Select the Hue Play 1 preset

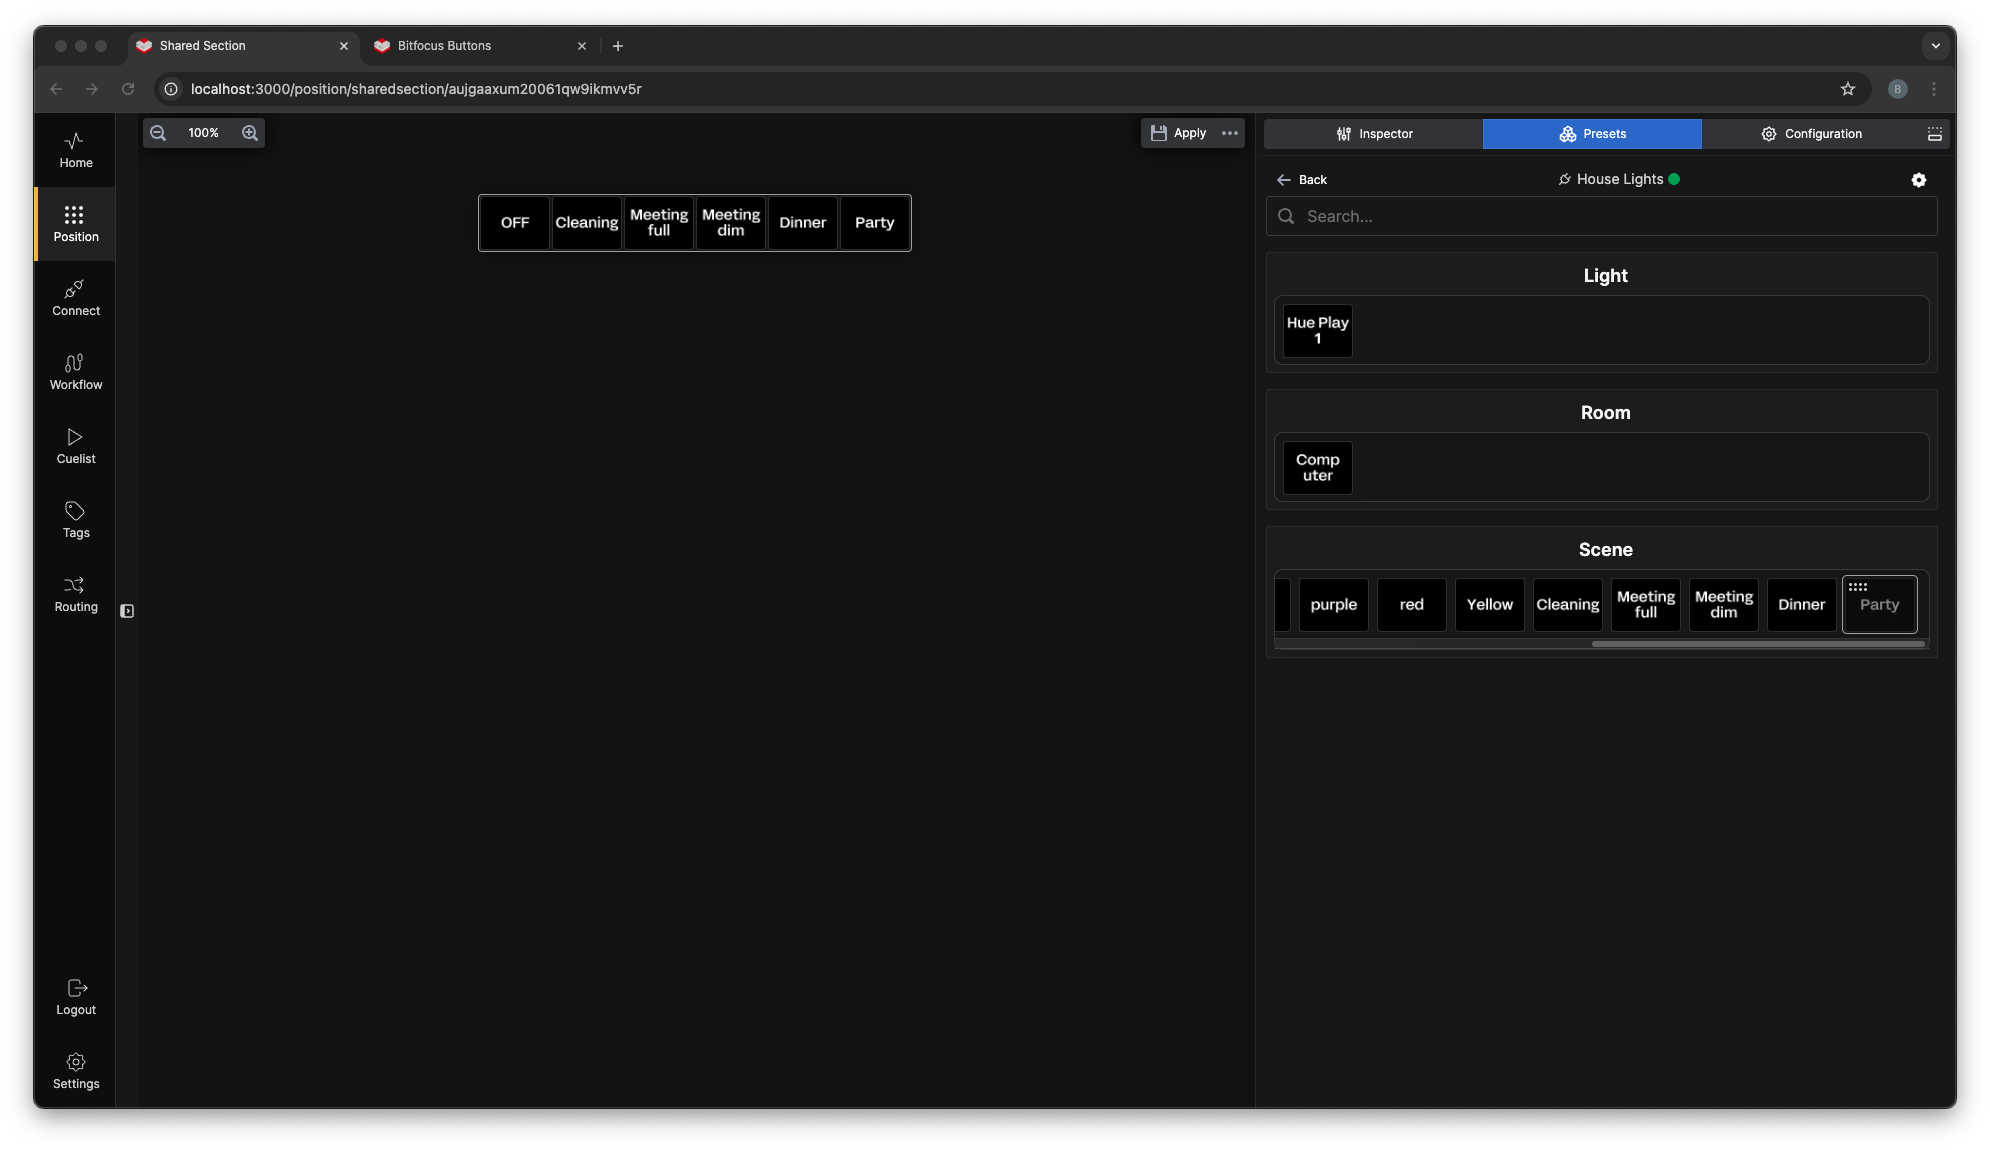click(1318, 331)
